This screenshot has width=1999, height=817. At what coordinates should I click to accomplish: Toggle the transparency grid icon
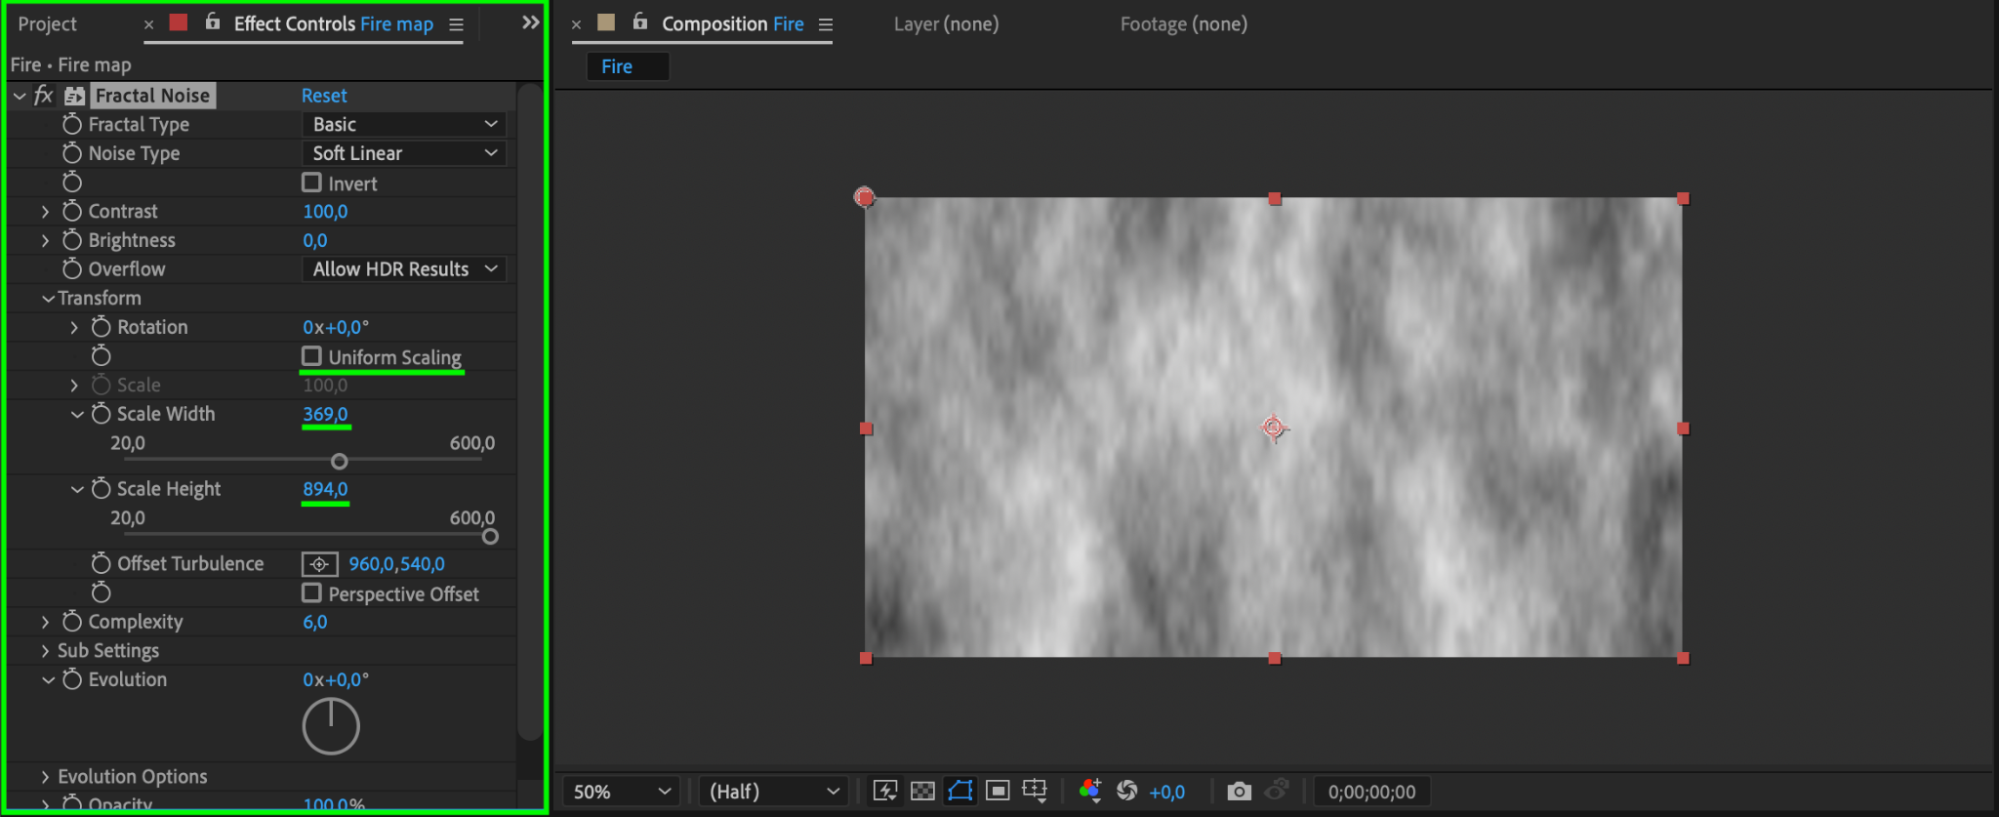pos(922,791)
